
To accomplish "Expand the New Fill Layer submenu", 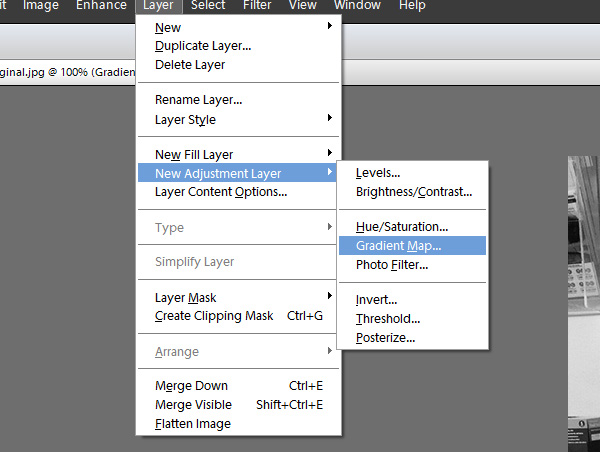I will coord(329,153).
